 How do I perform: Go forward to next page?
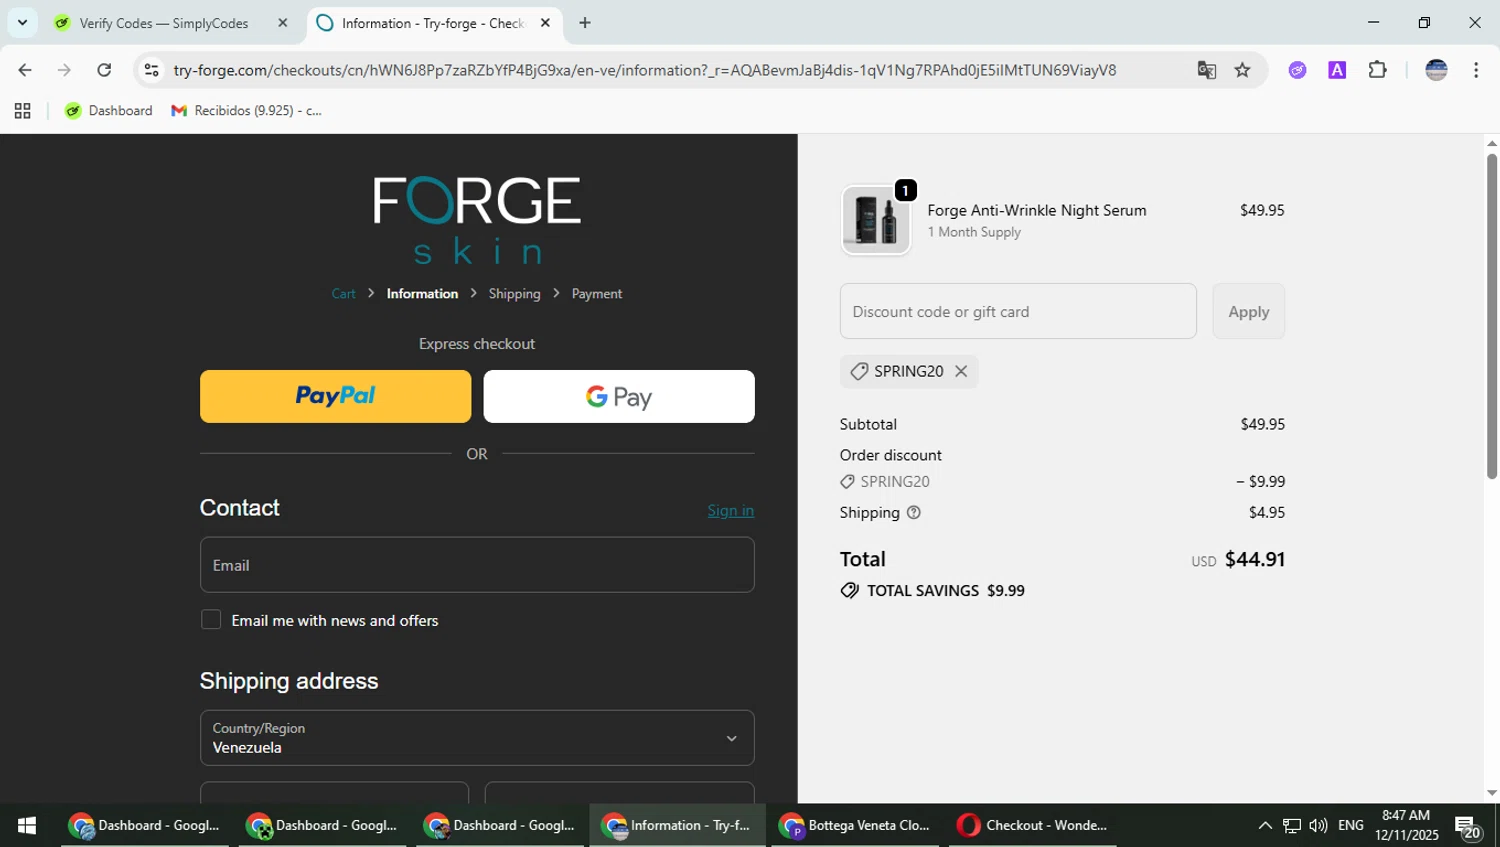pyautogui.click(x=64, y=70)
